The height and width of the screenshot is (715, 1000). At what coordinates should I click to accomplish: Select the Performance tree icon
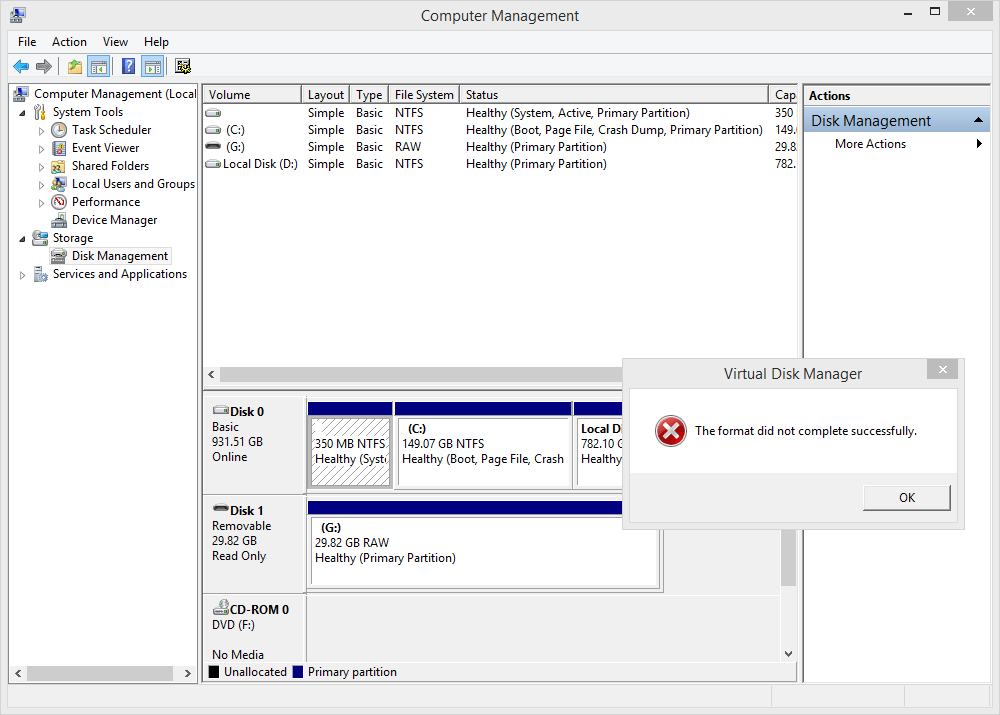point(58,201)
